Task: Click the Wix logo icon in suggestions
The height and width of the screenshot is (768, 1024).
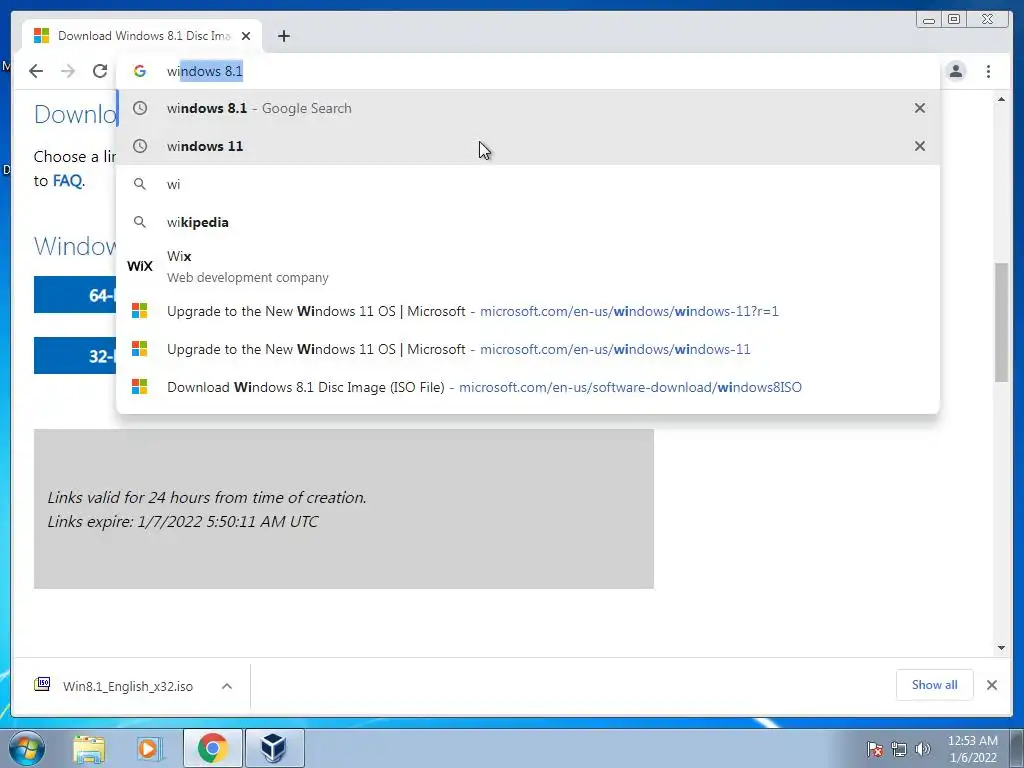Action: click(x=140, y=266)
